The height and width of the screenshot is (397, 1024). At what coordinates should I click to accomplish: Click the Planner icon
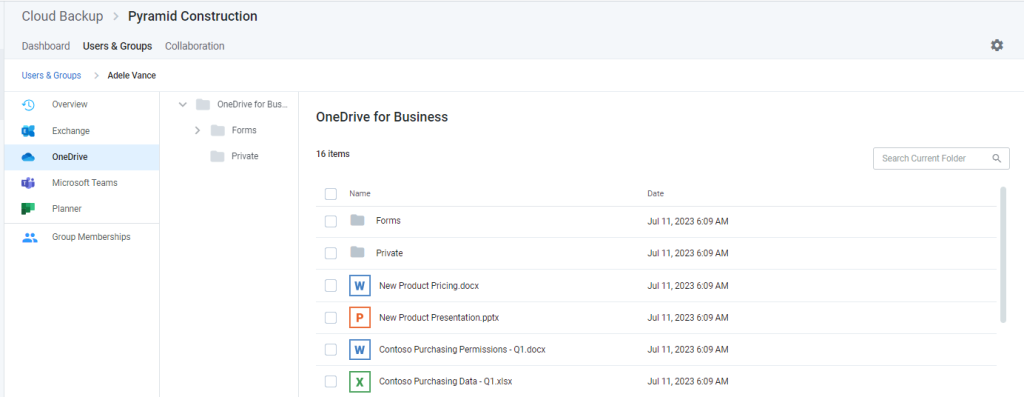(28, 209)
